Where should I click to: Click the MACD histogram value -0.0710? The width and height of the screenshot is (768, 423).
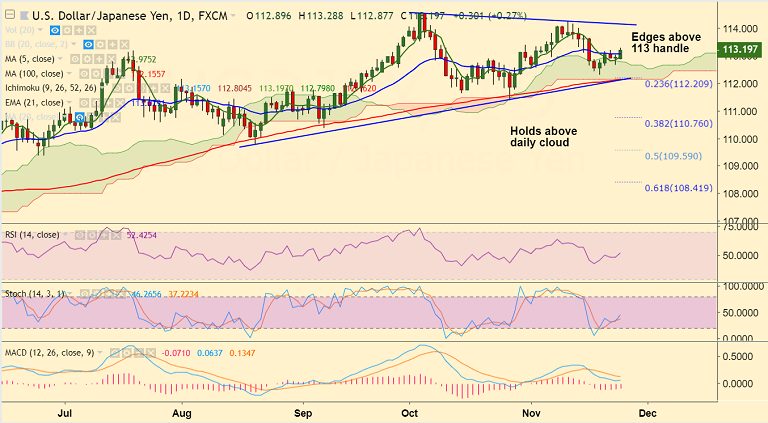click(176, 353)
